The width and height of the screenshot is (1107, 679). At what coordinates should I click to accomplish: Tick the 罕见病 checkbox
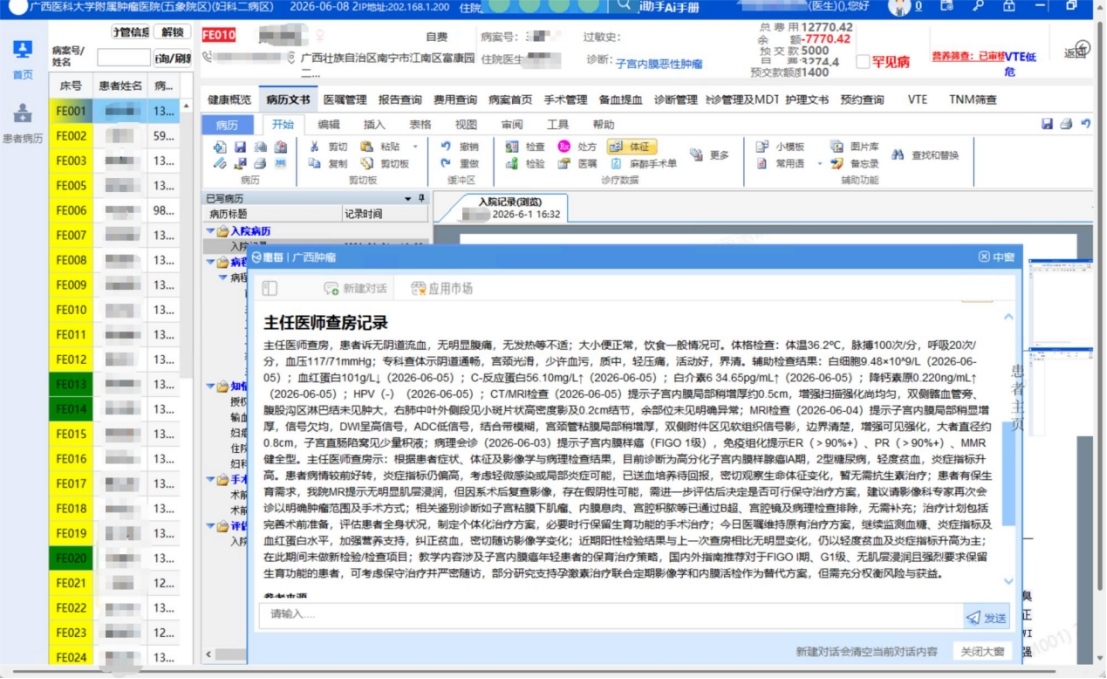coord(863,62)
